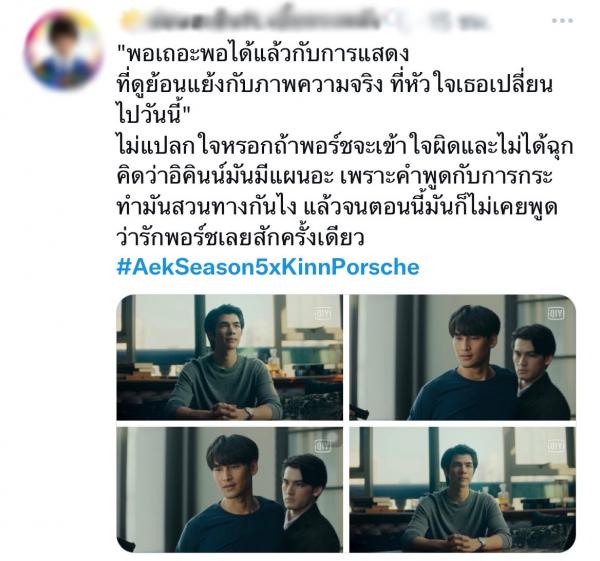Click iQIYI watermark on the top-right photo
The height and width of the screenshot is (561, 600).
coord(556,313)
